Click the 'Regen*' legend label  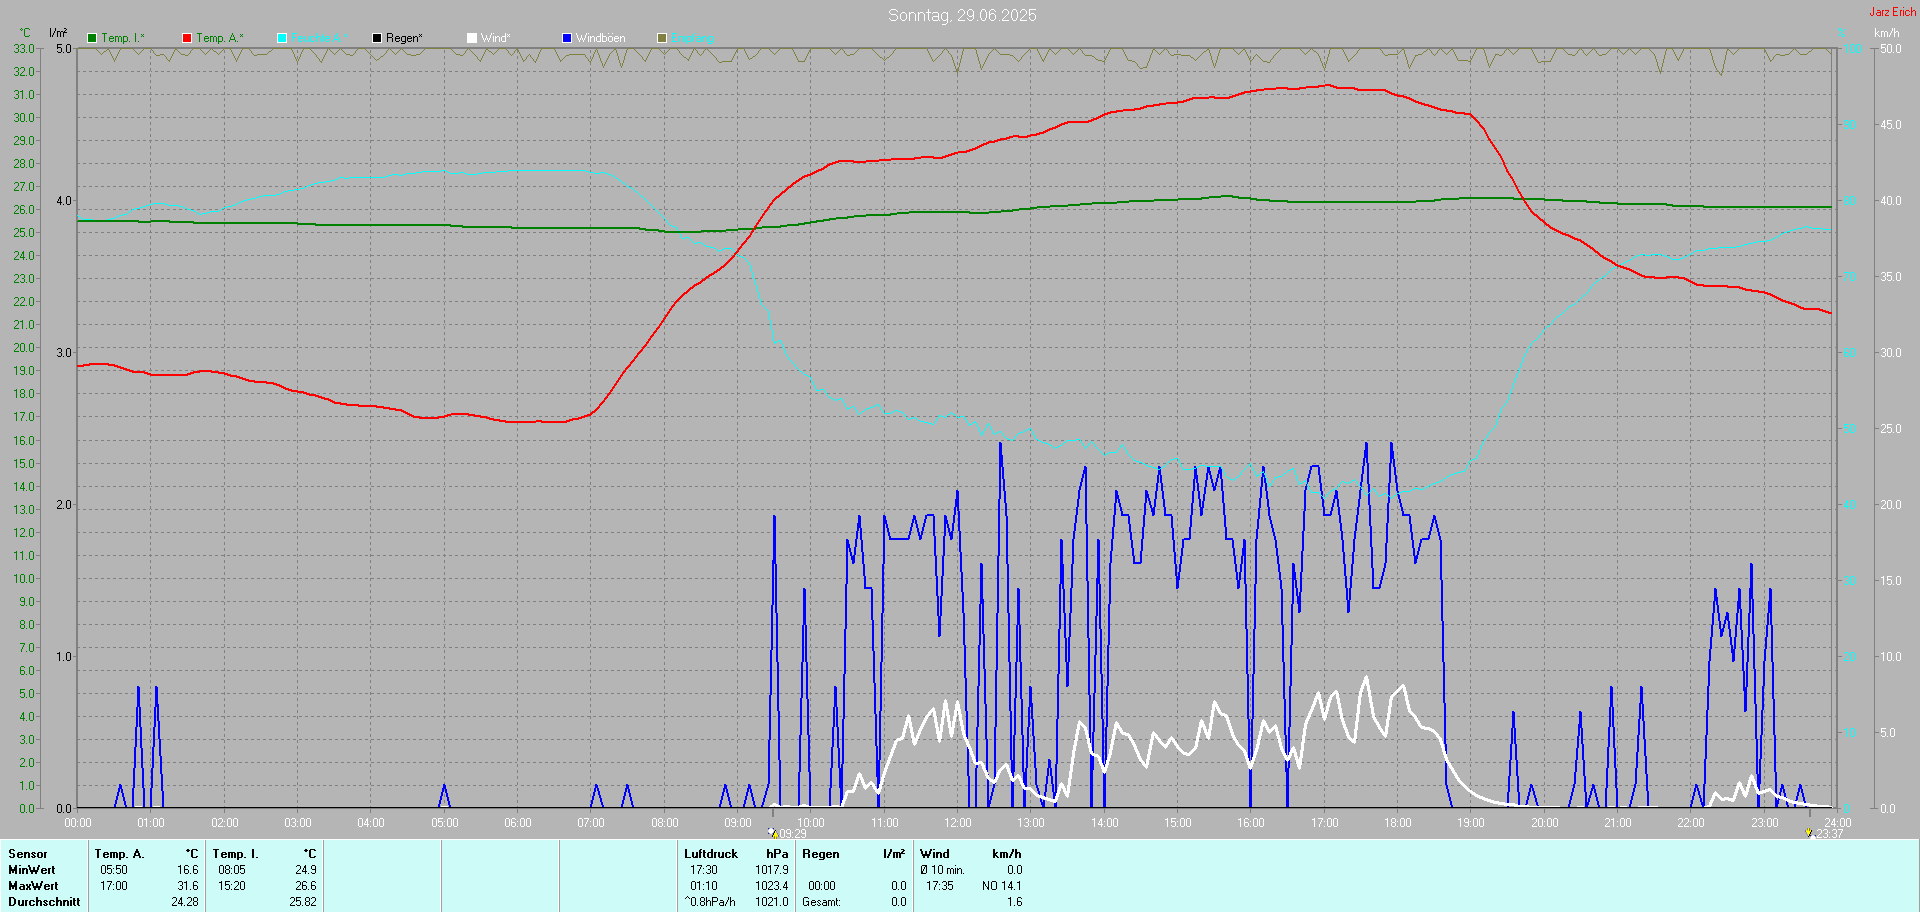405,38
